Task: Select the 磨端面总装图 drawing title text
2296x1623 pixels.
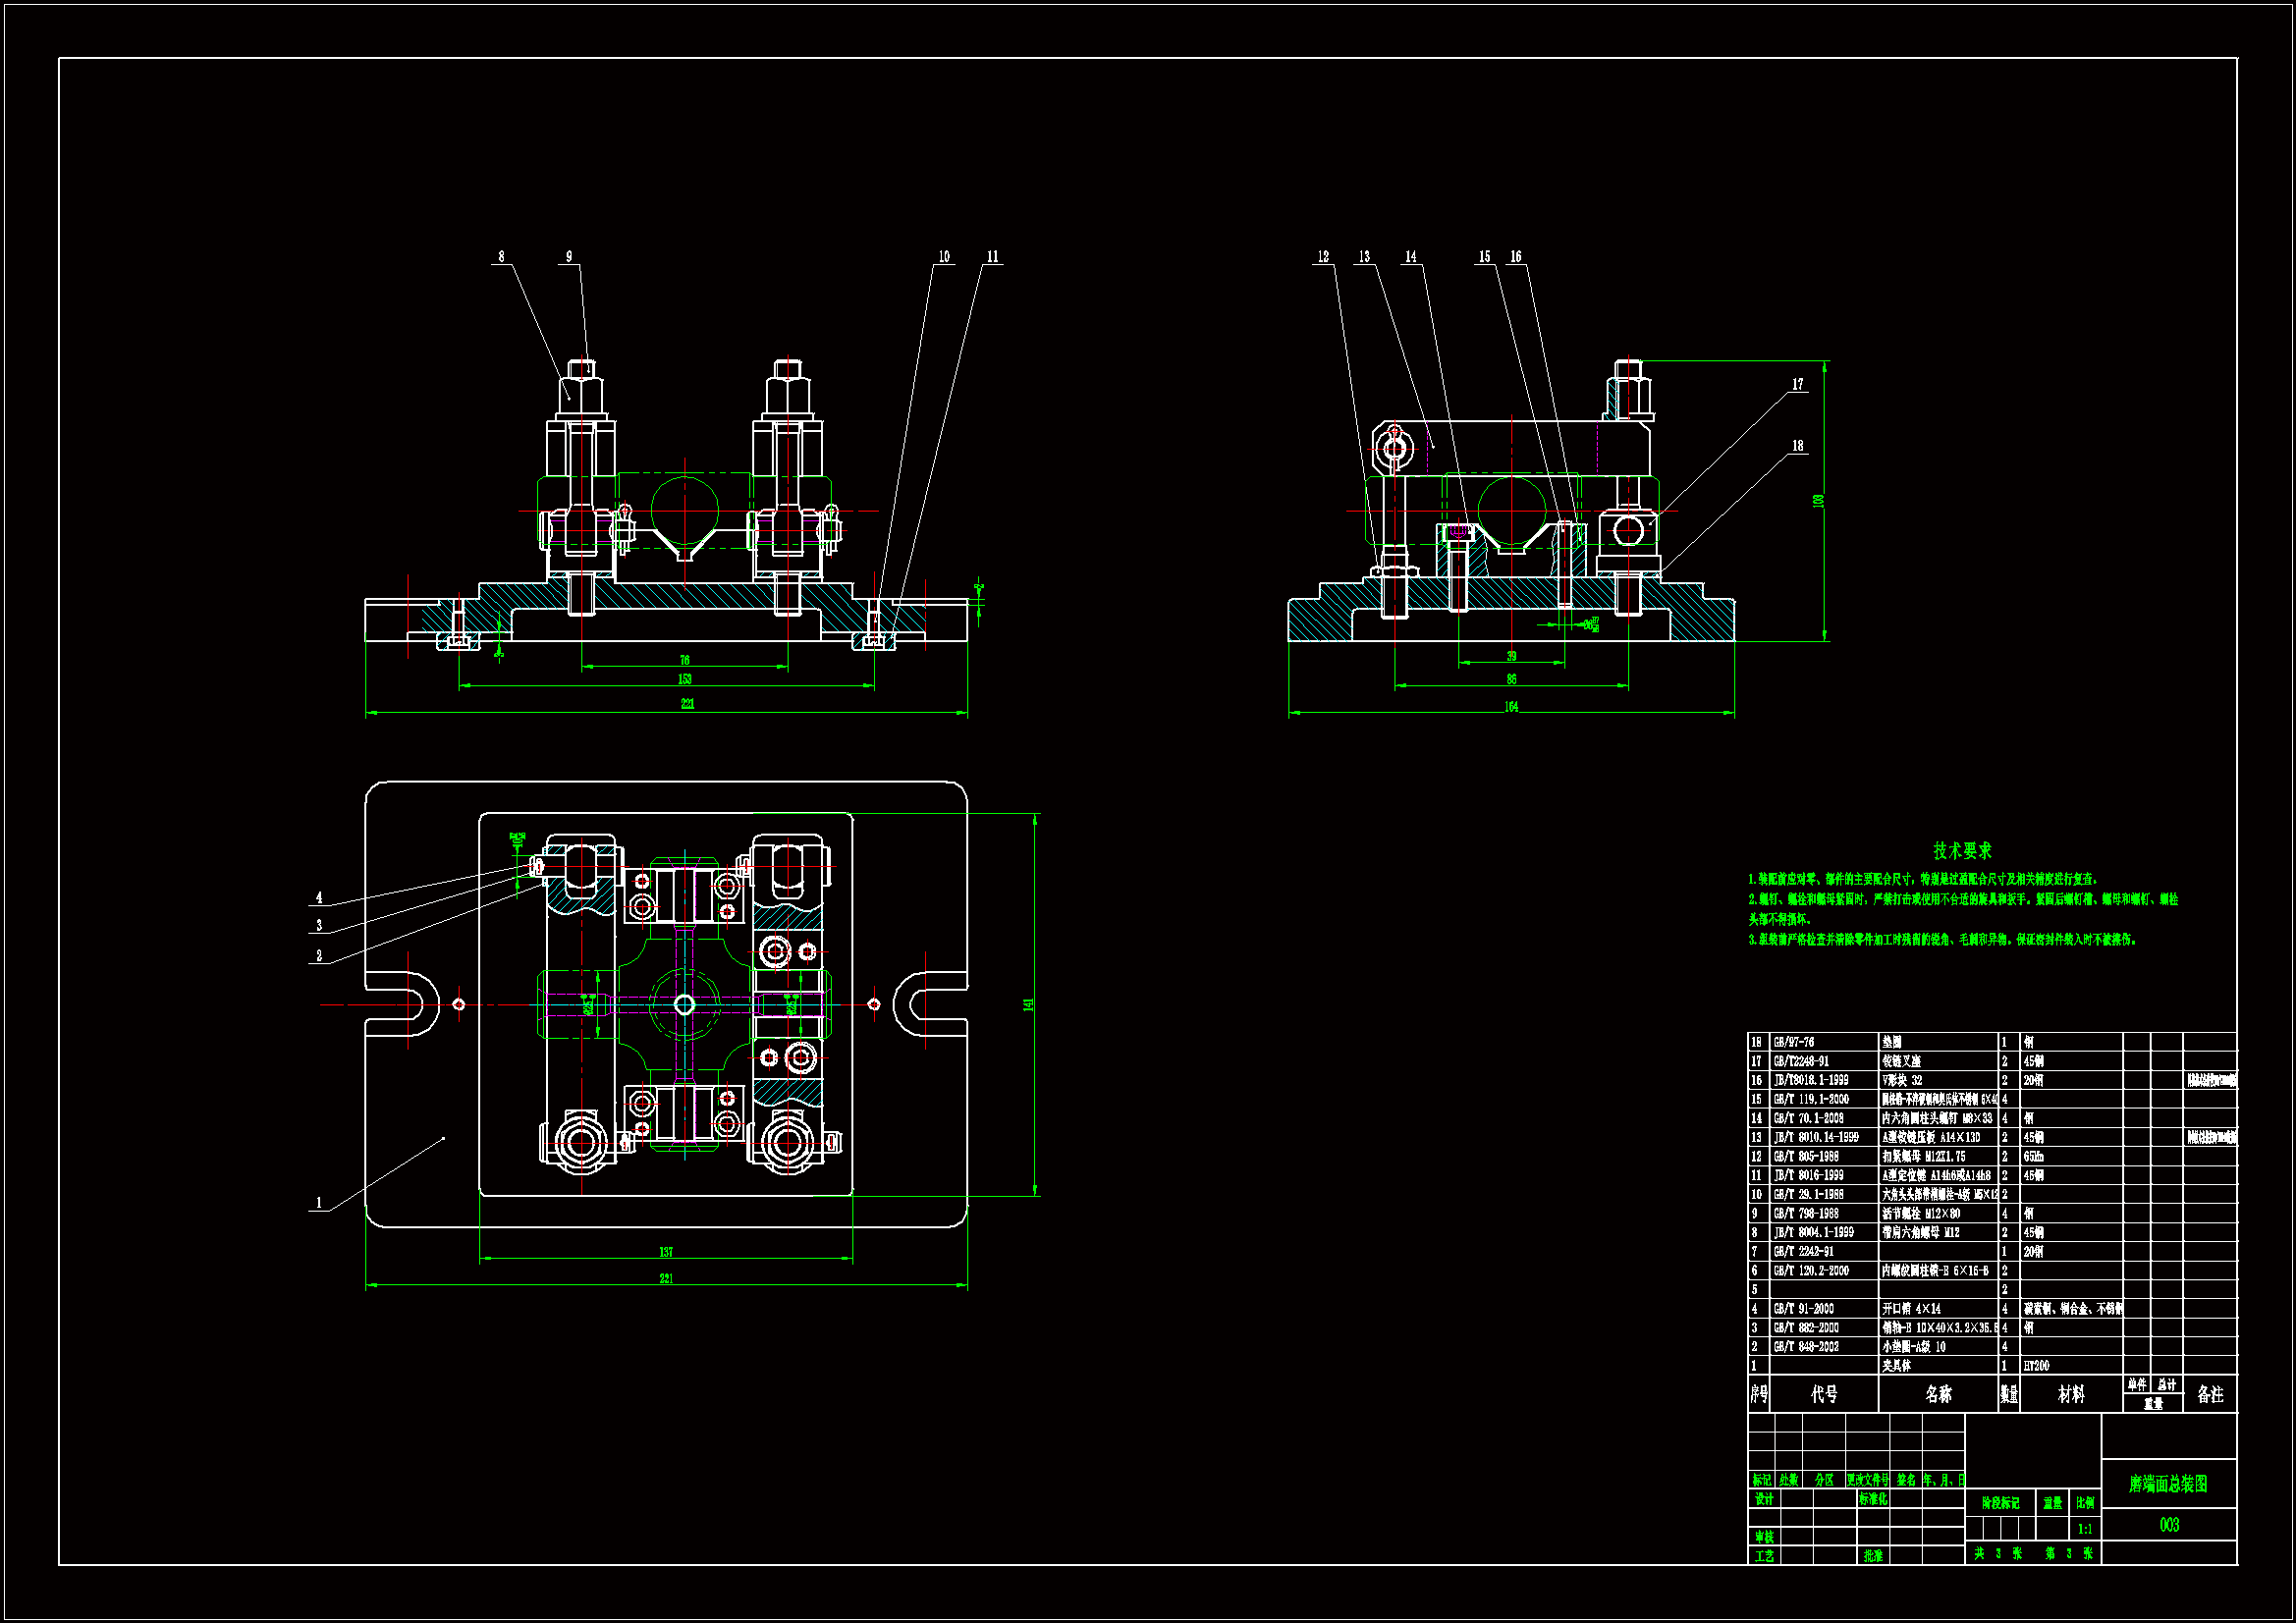Action: pos(2168,1484)
